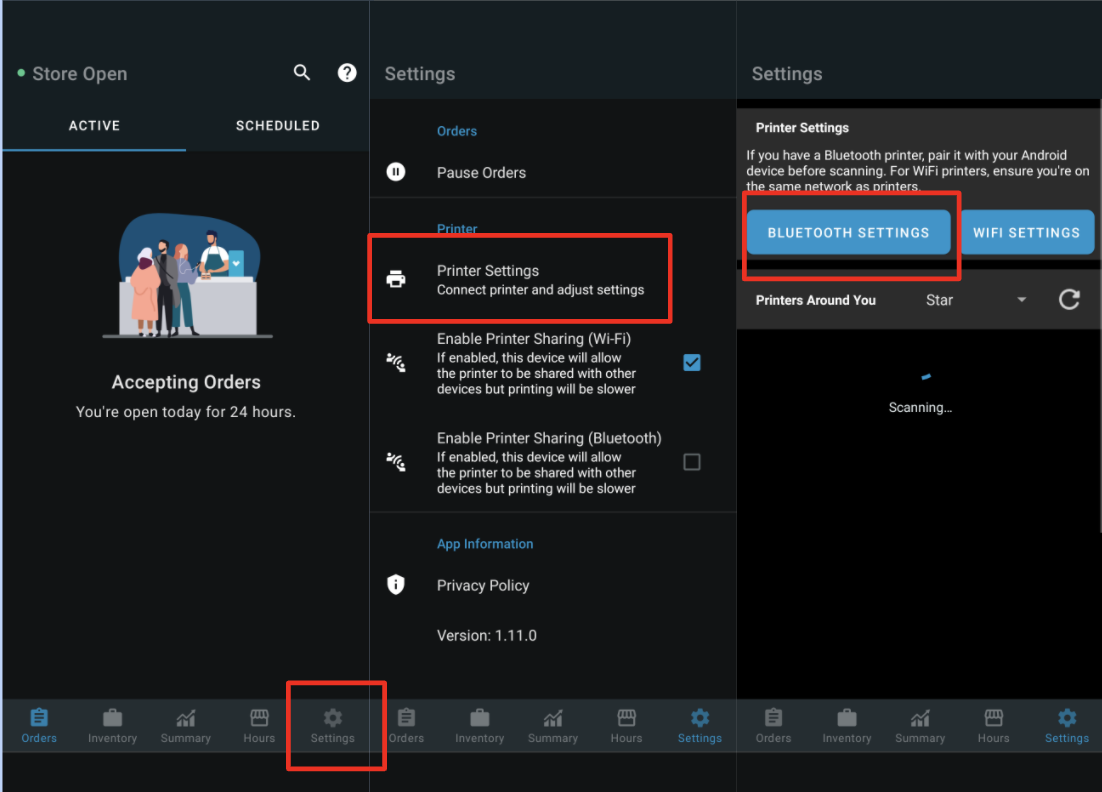Open help question mark icon
This screenshot has height=792, width=1102.
point(346,72)
